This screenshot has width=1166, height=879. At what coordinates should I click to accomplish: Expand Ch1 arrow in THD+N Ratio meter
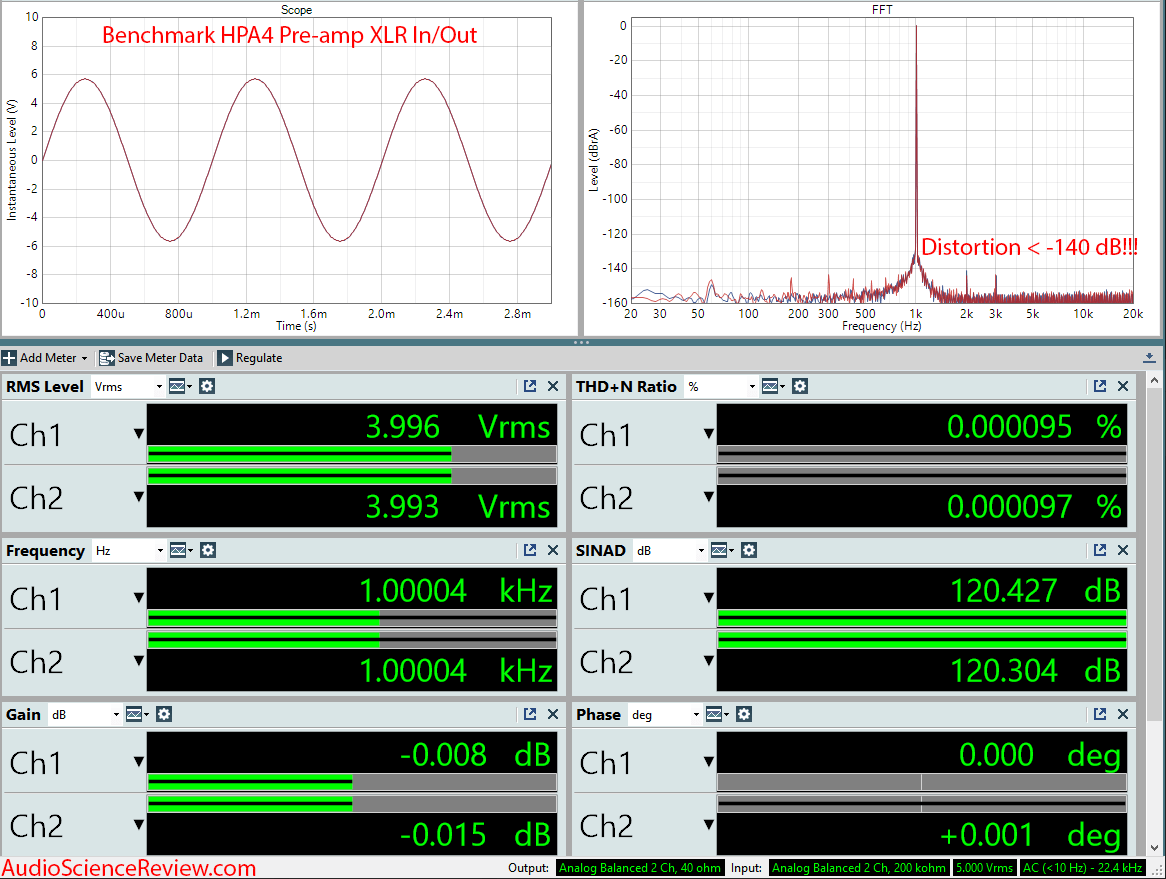point(709,434)
